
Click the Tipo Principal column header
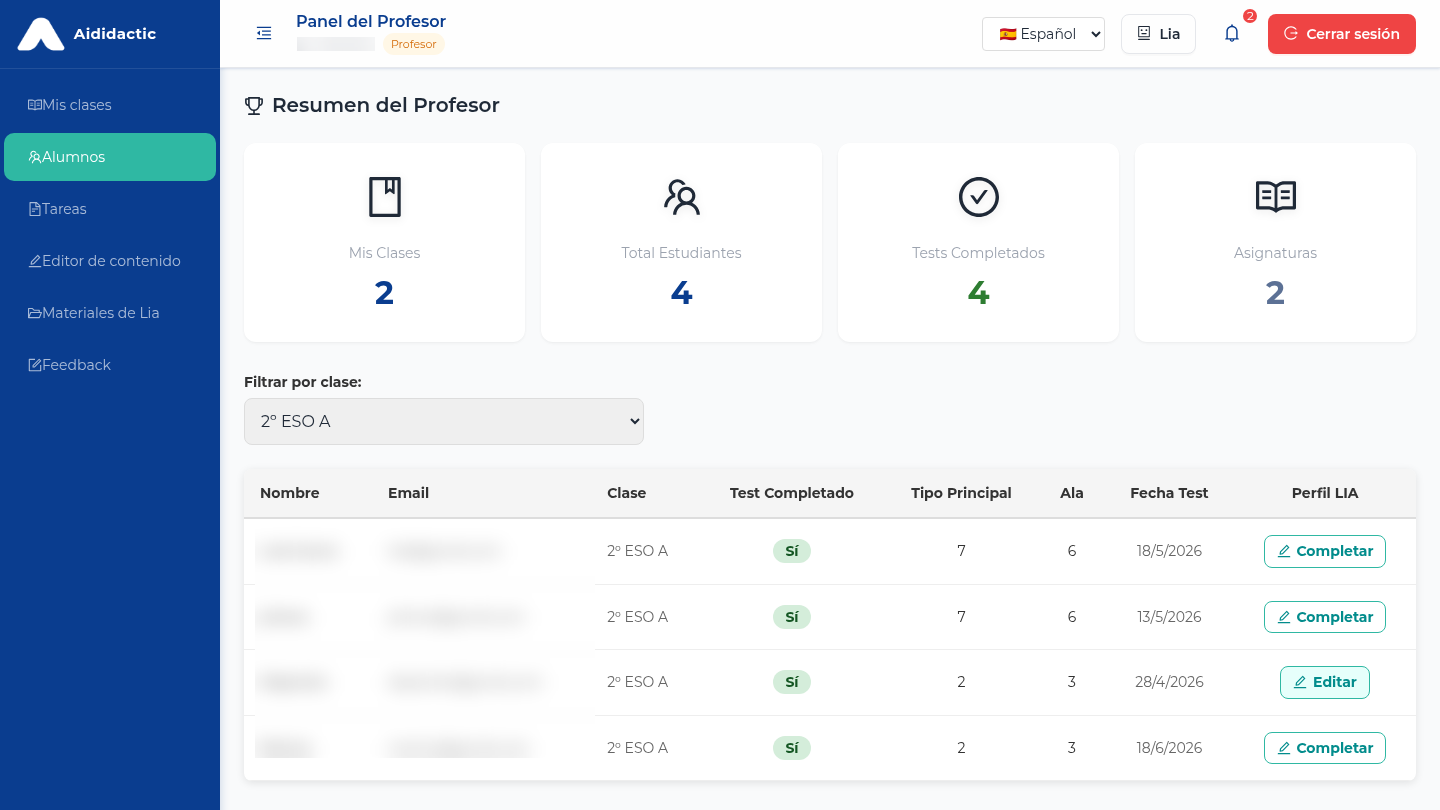point(961,493)
